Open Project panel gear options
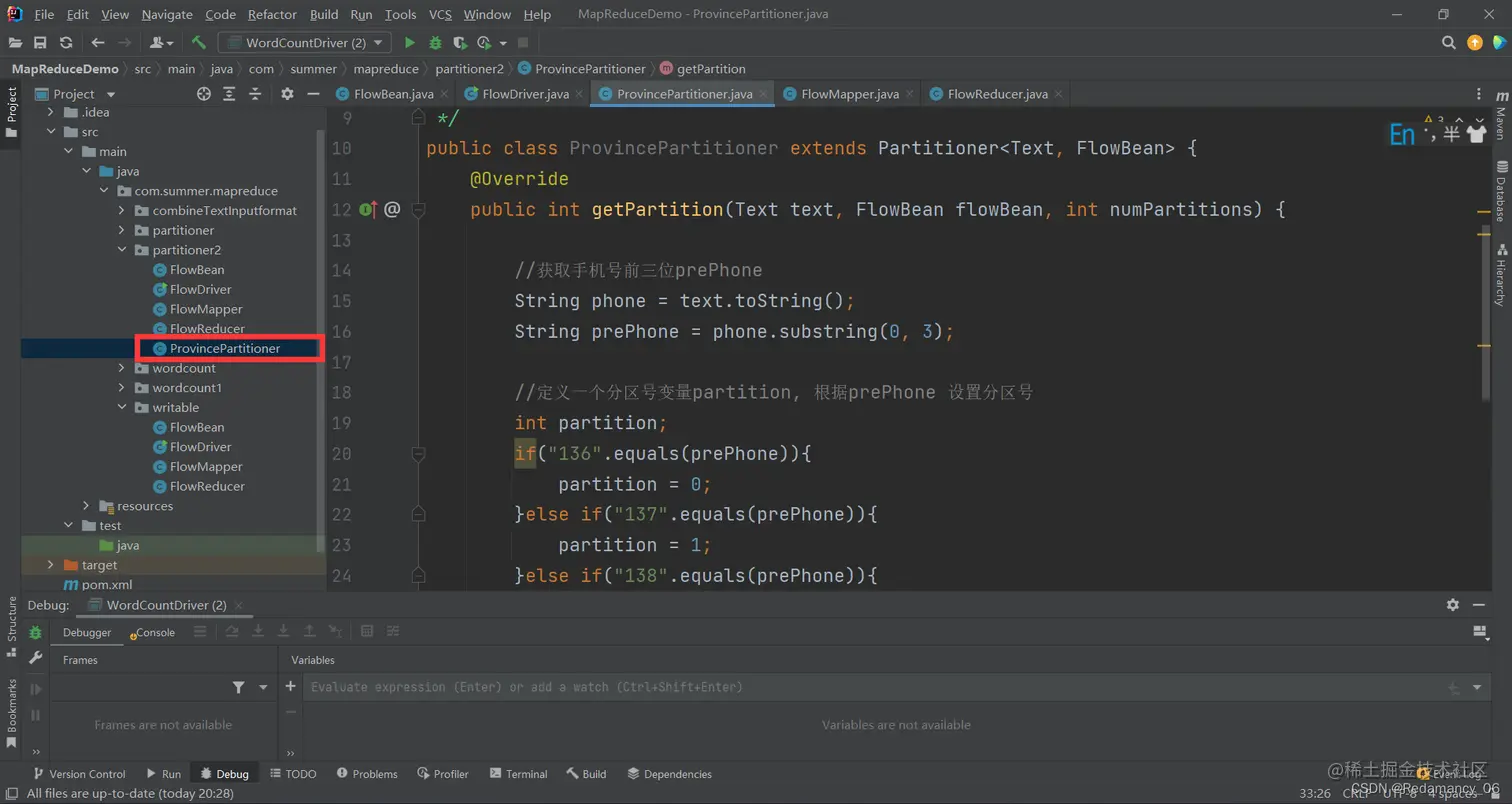Viewport: 1512px width, 804px height. (287, 94)
